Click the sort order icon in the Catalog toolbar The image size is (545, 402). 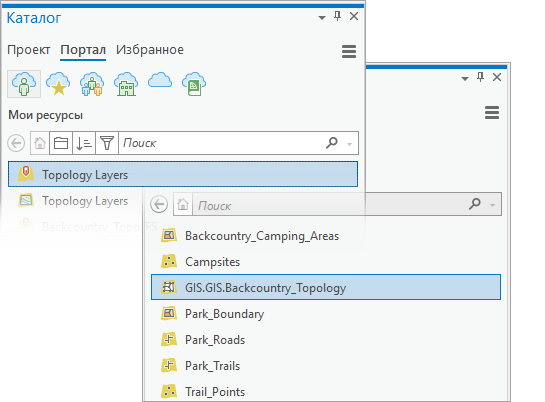click(84, 143)
